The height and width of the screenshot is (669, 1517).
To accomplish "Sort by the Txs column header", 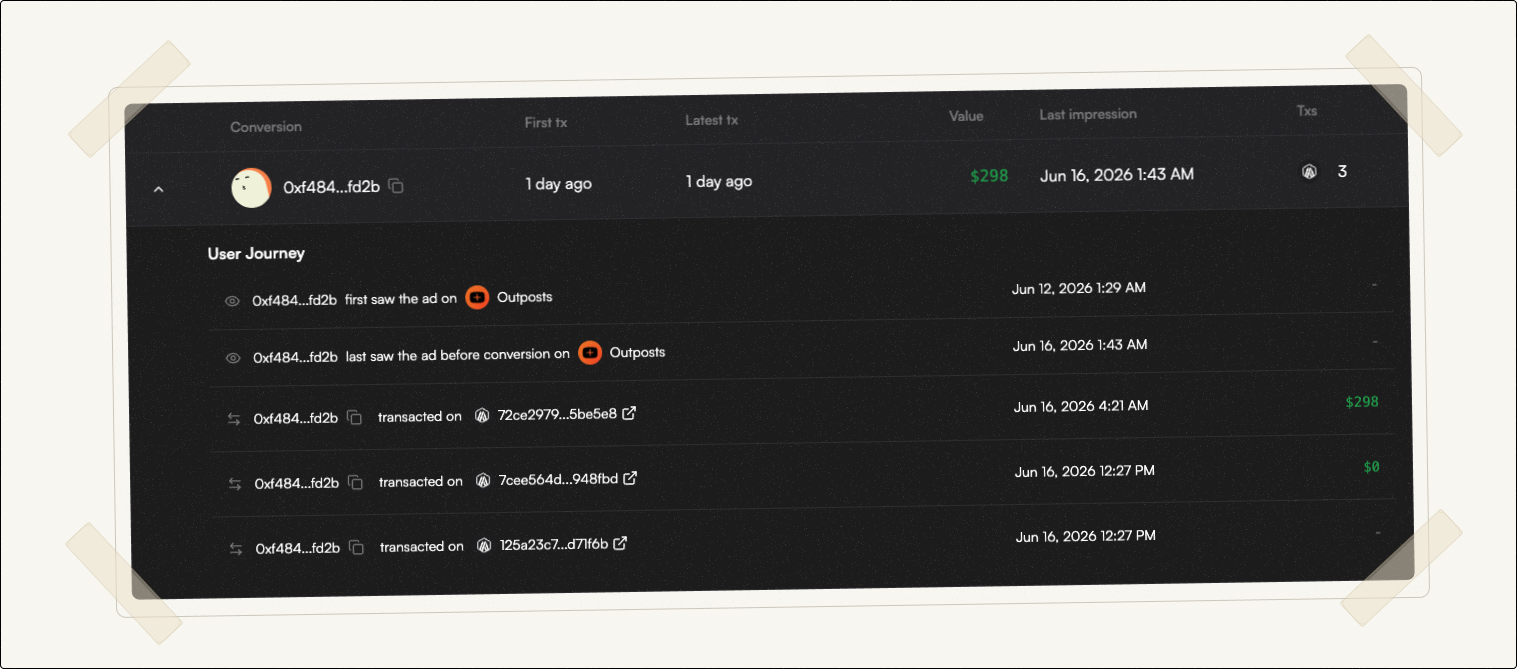I will pos(1307,111).
